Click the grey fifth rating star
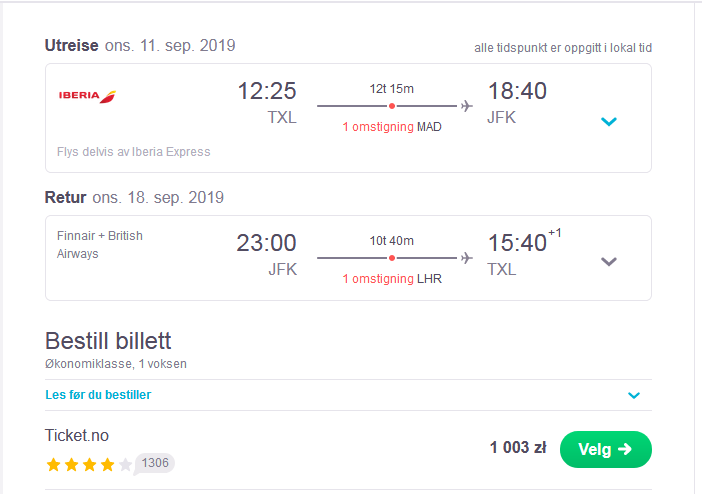The width and height of the screenshot is (702, 494). click(x=125, y=464)
